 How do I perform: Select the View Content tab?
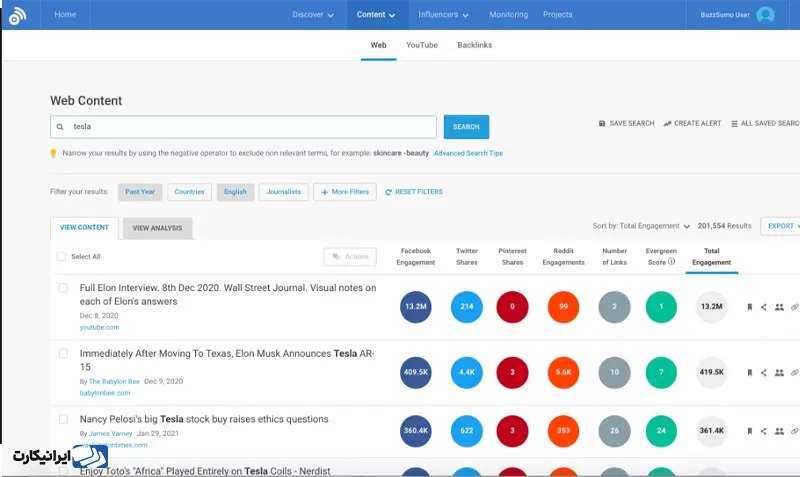tap(84, 228)
